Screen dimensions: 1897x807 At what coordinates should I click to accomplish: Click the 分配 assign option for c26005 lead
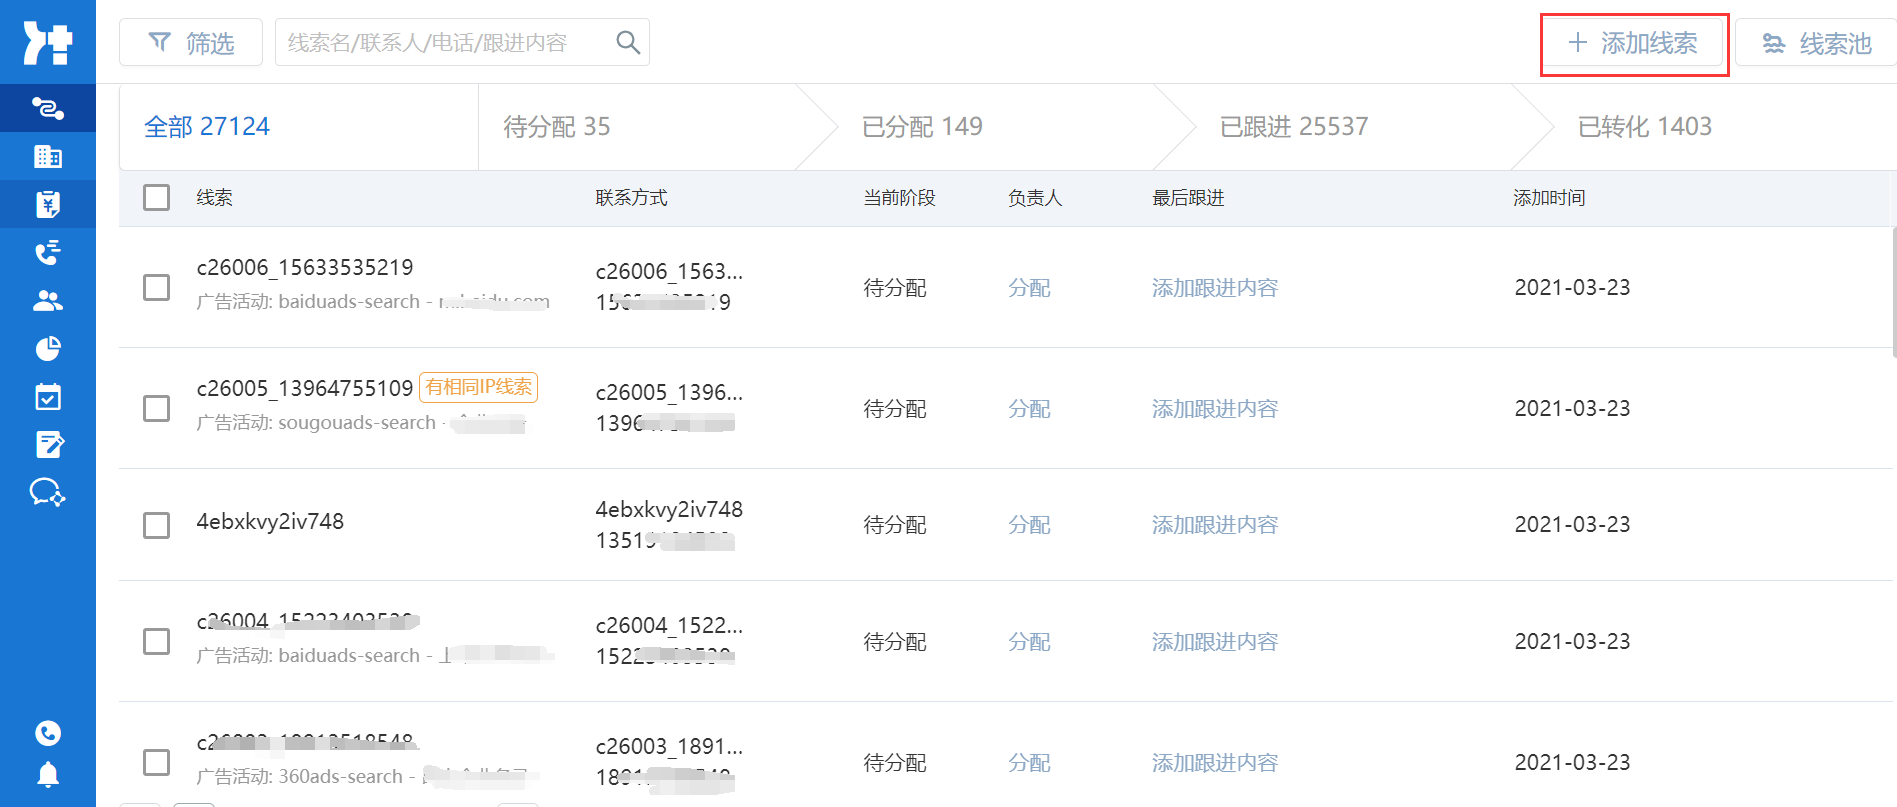1029,409
